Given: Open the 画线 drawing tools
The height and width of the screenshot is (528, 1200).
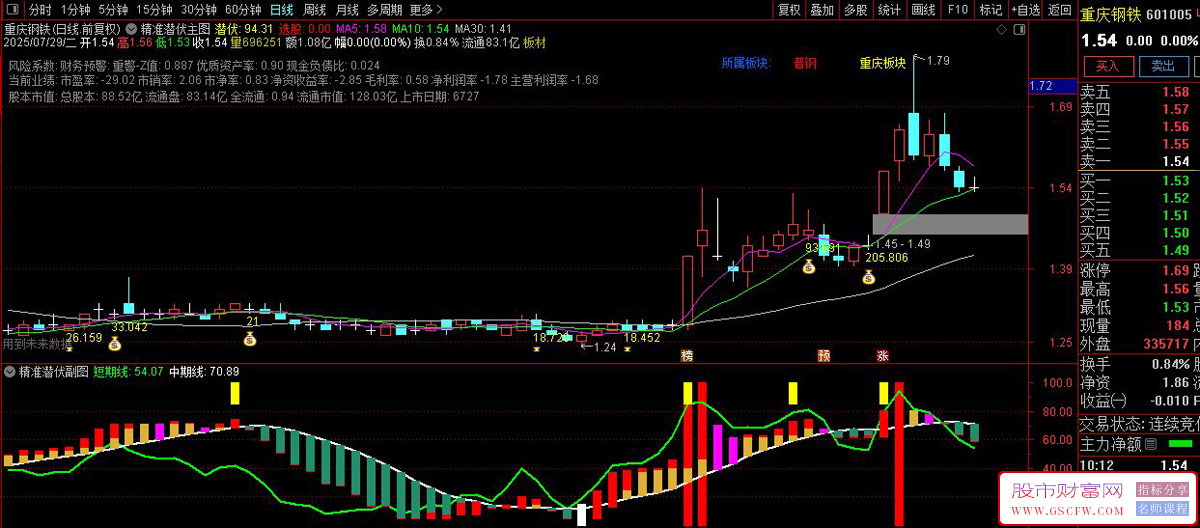Looking at the screenshot, I should click(923, 9).
